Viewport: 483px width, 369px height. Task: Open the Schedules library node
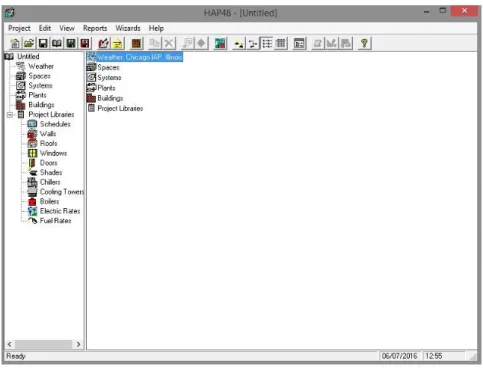tap(55, 124)
